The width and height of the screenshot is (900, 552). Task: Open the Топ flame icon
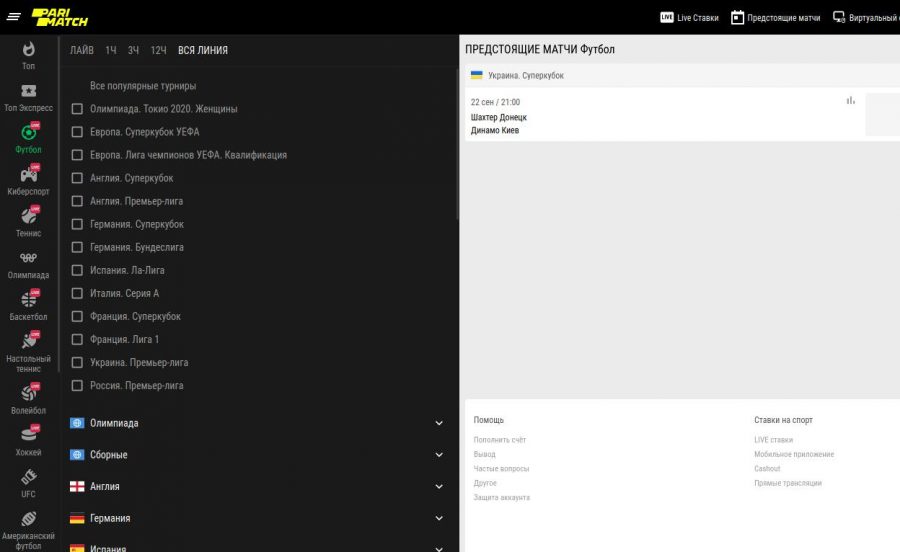click(x=28, y=49)
